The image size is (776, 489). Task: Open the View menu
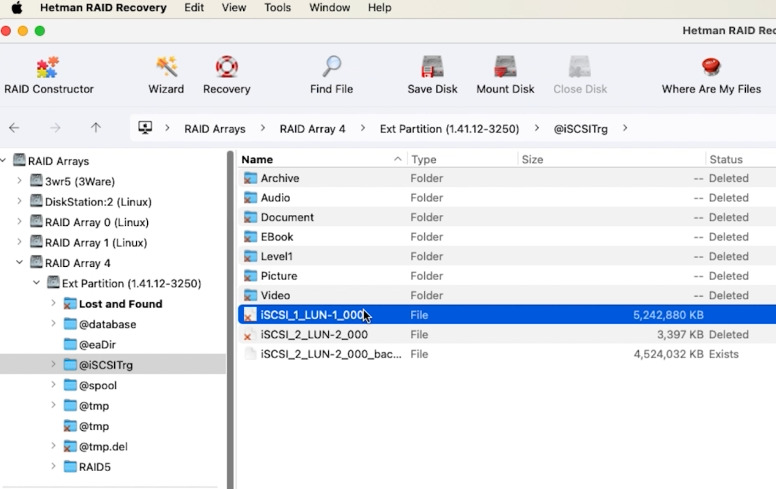(x=234, y=8)
